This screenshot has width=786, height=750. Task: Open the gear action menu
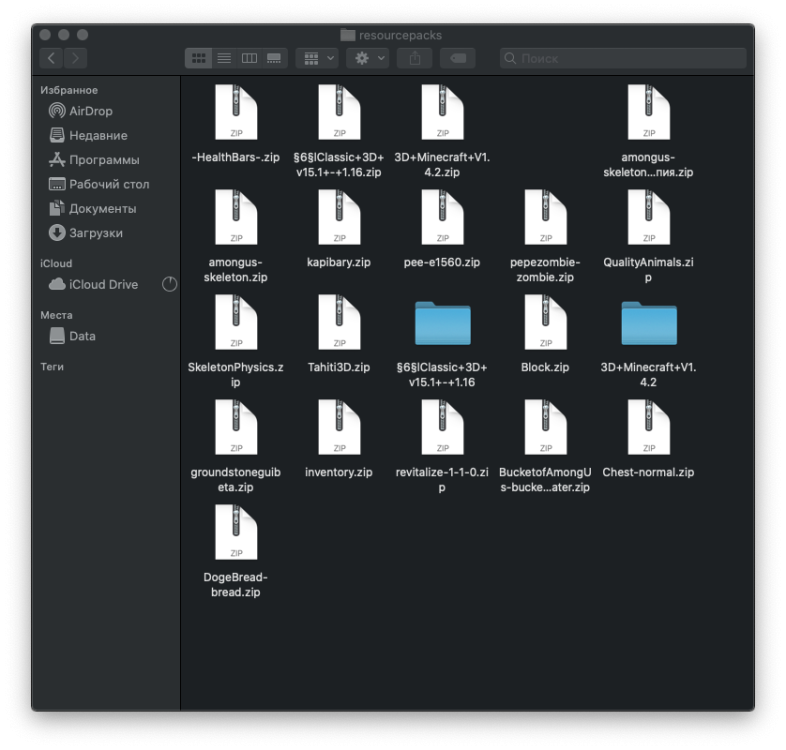368,58
